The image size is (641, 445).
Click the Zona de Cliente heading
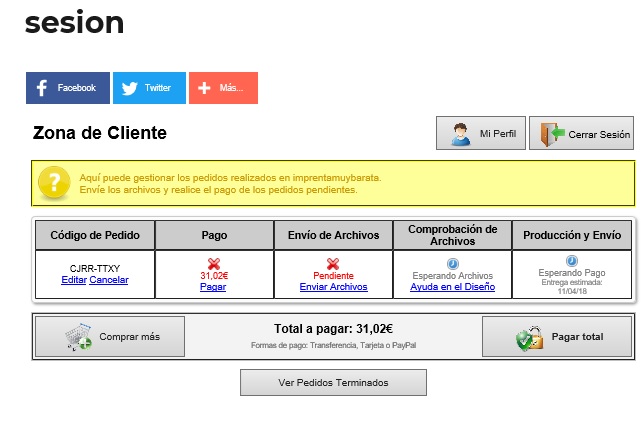[x=100, y=133]
